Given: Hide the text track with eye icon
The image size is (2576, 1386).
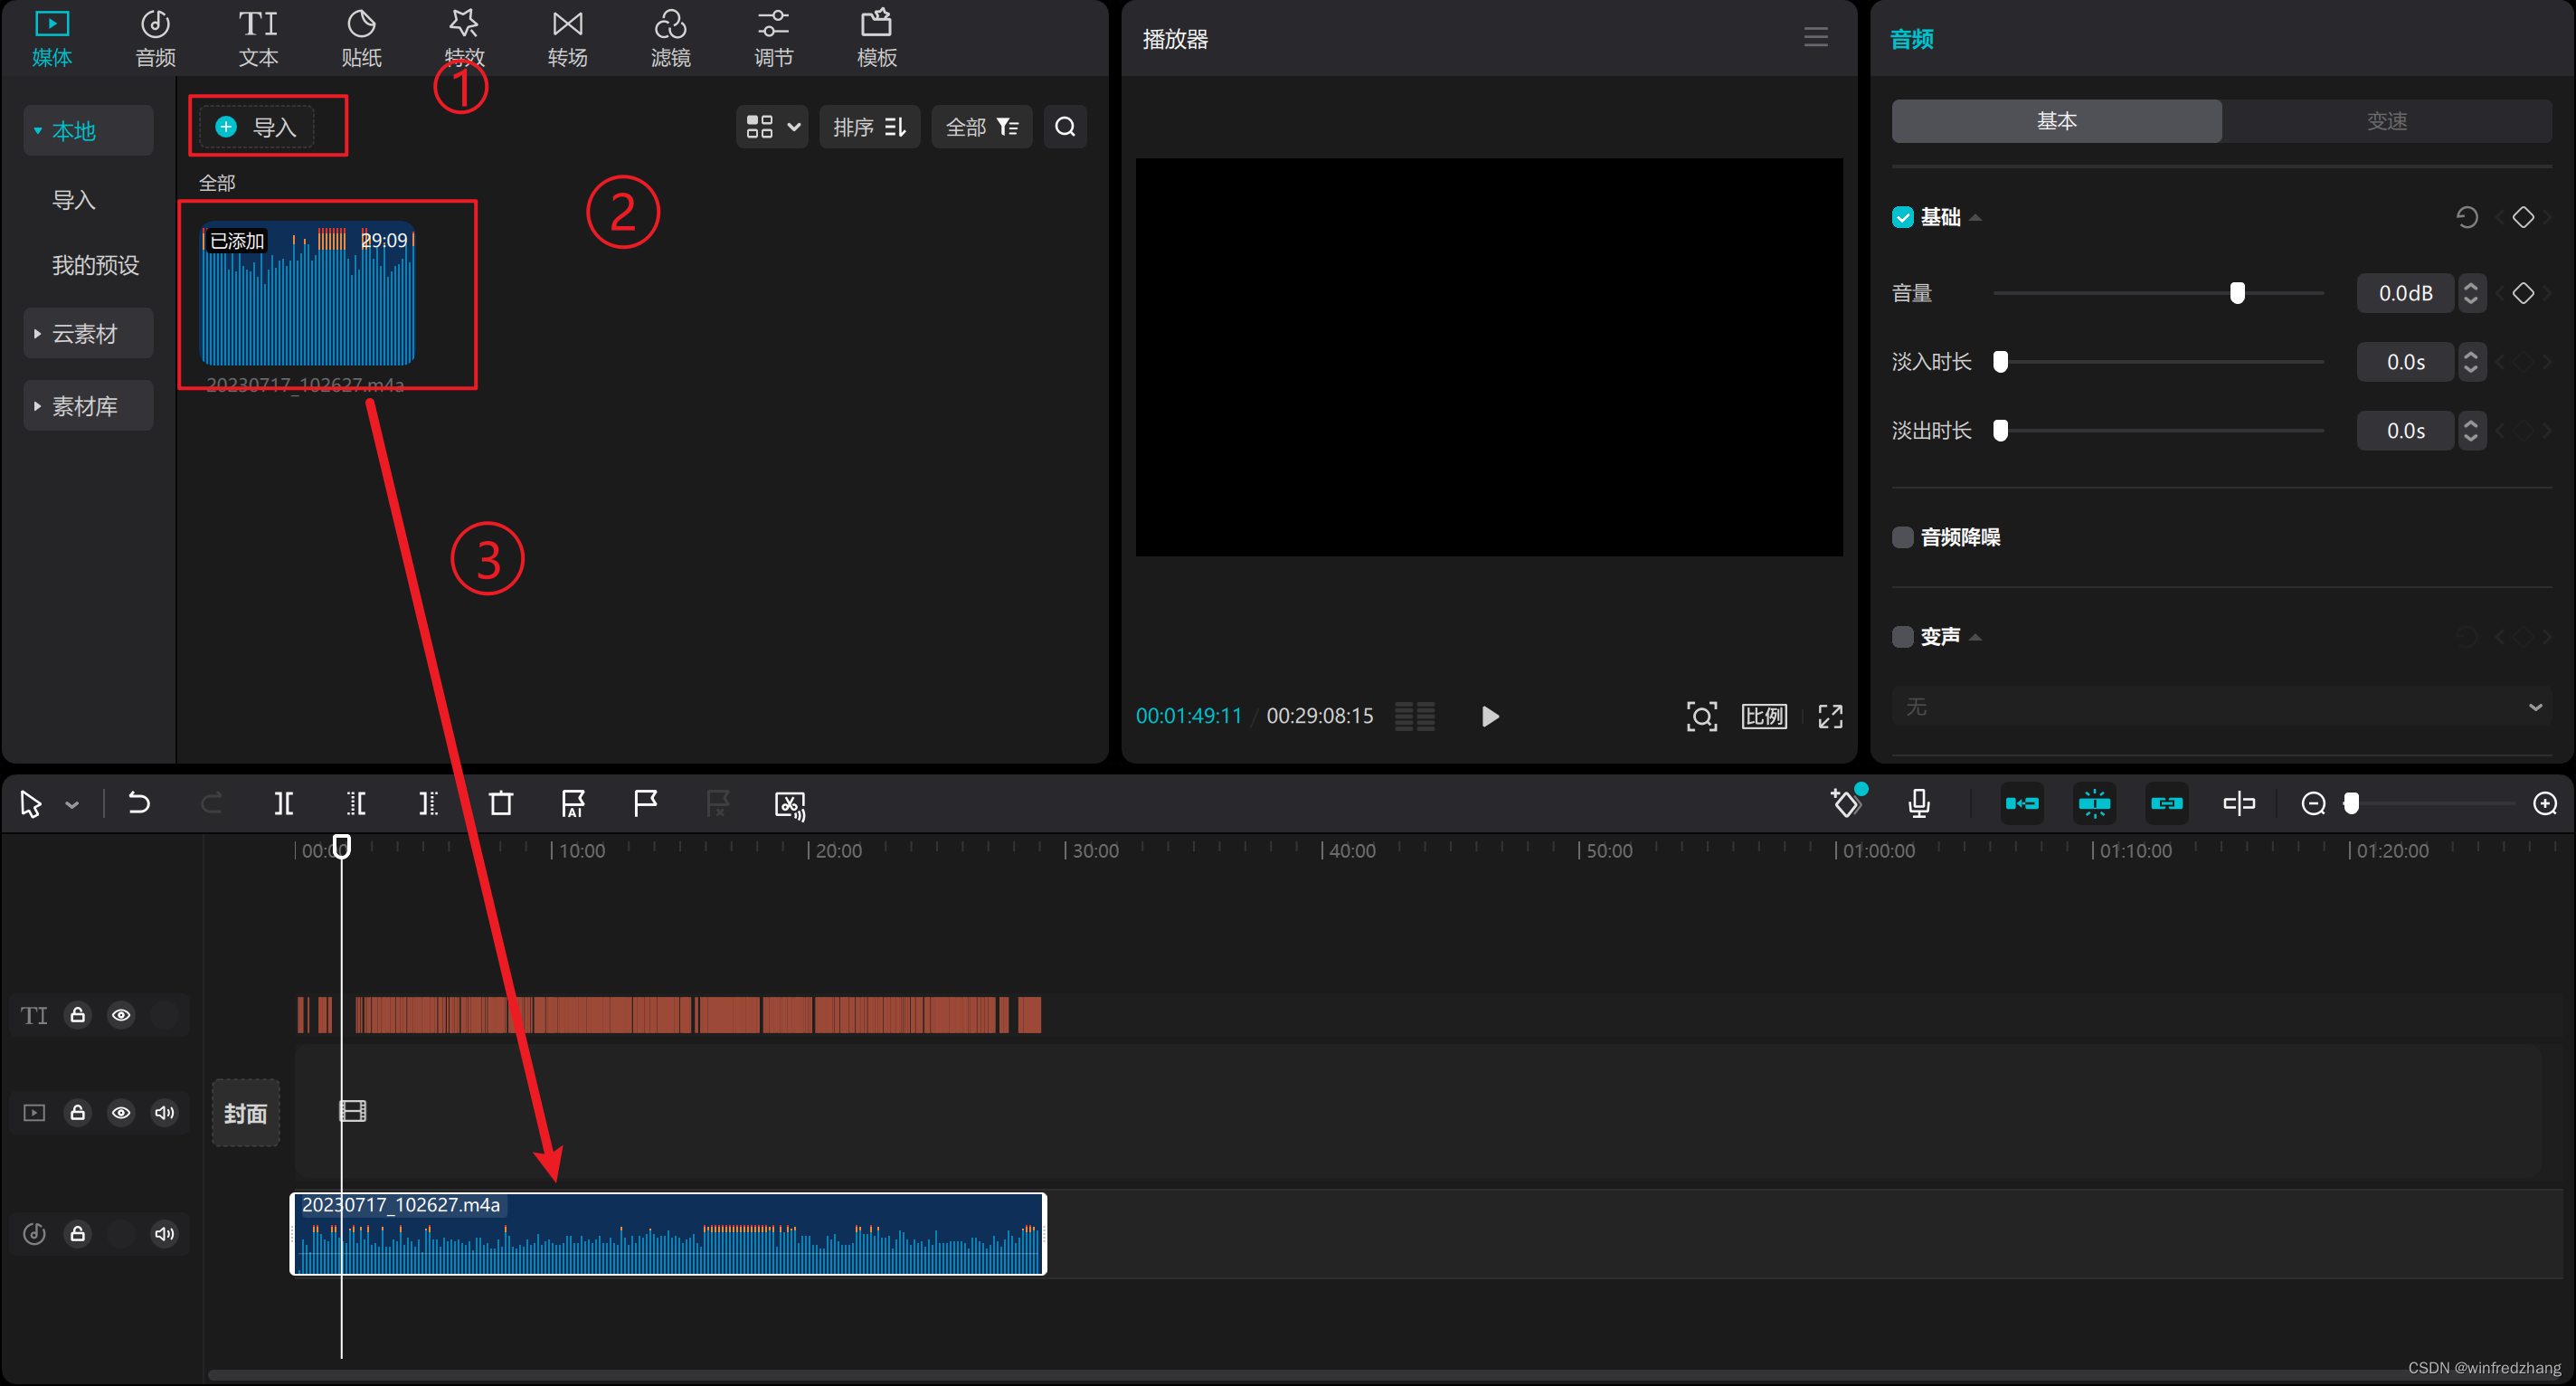Looking at the screenshot, I should [121, 1015].
